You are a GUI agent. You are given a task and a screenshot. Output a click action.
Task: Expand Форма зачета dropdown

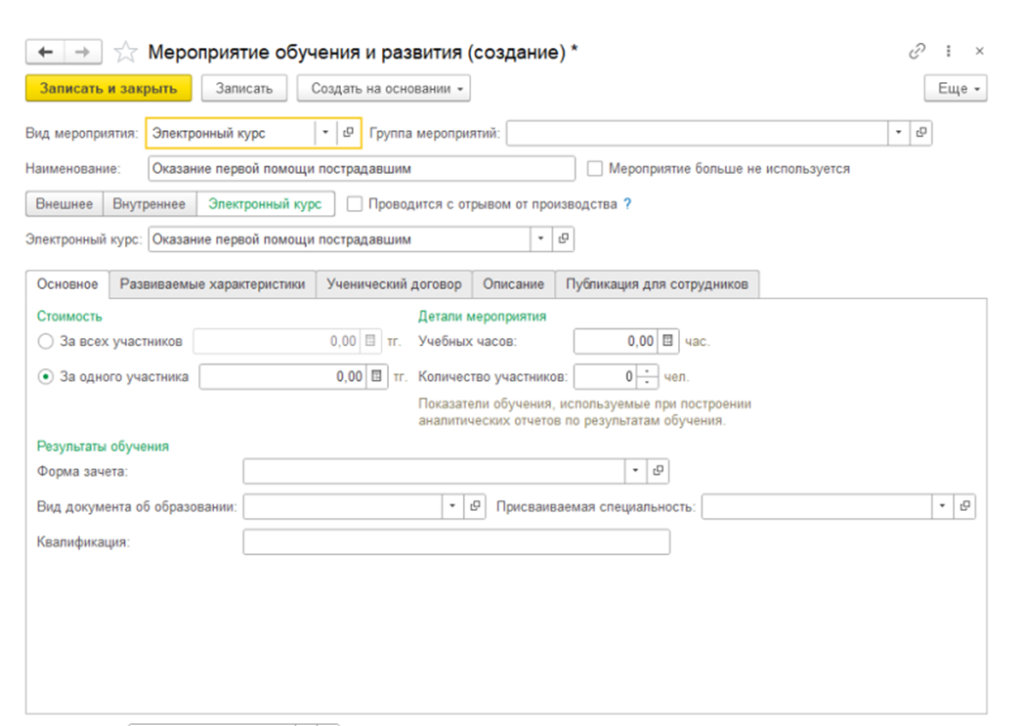click(x=636, y=471)
